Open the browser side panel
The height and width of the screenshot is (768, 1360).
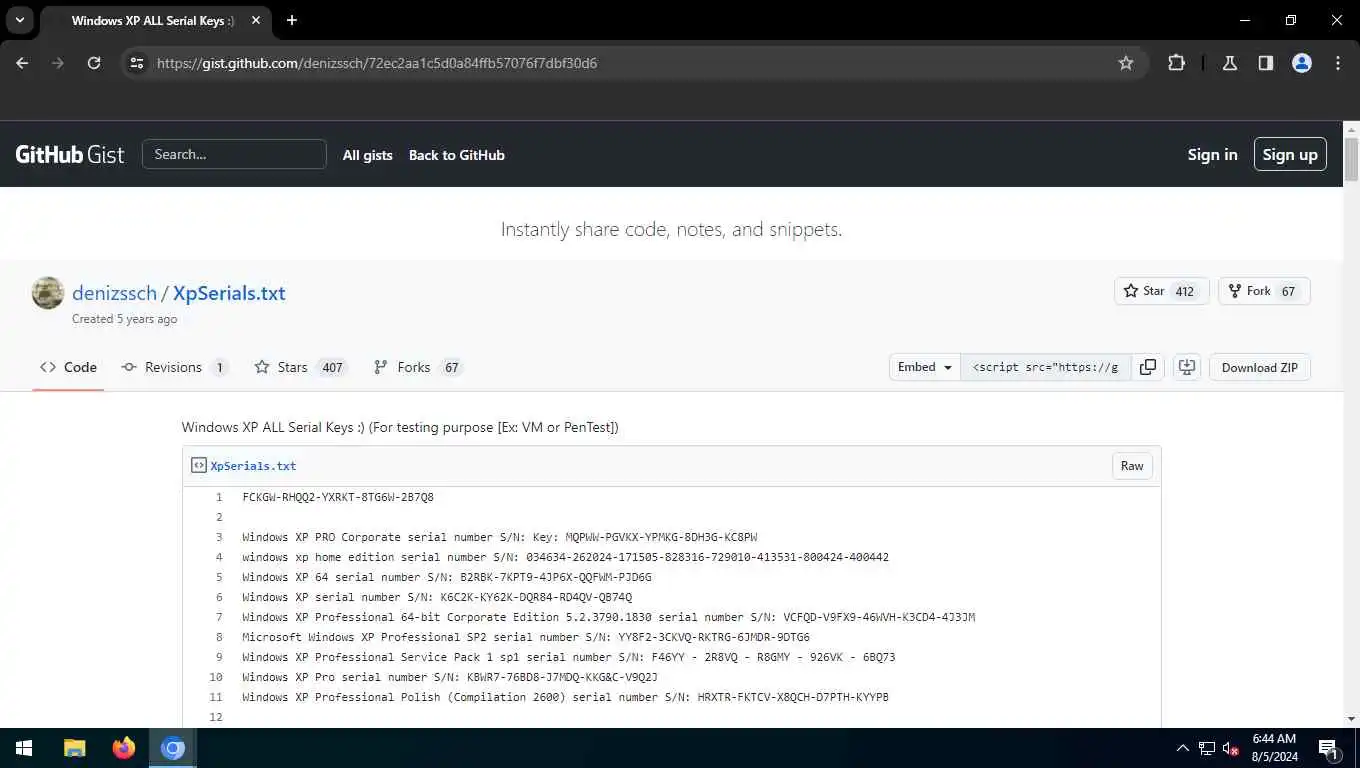click(x=1266, y=63)
